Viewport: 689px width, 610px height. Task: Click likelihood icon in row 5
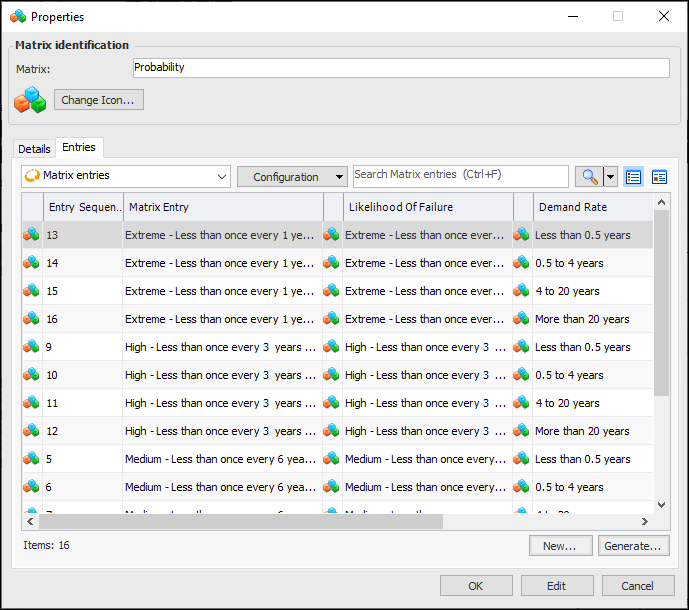pos(331,459)
